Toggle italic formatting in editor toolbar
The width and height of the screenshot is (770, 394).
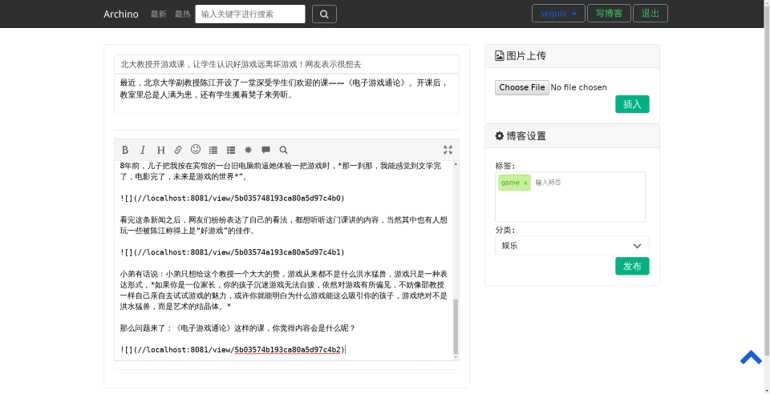click(x=142, y=150)
